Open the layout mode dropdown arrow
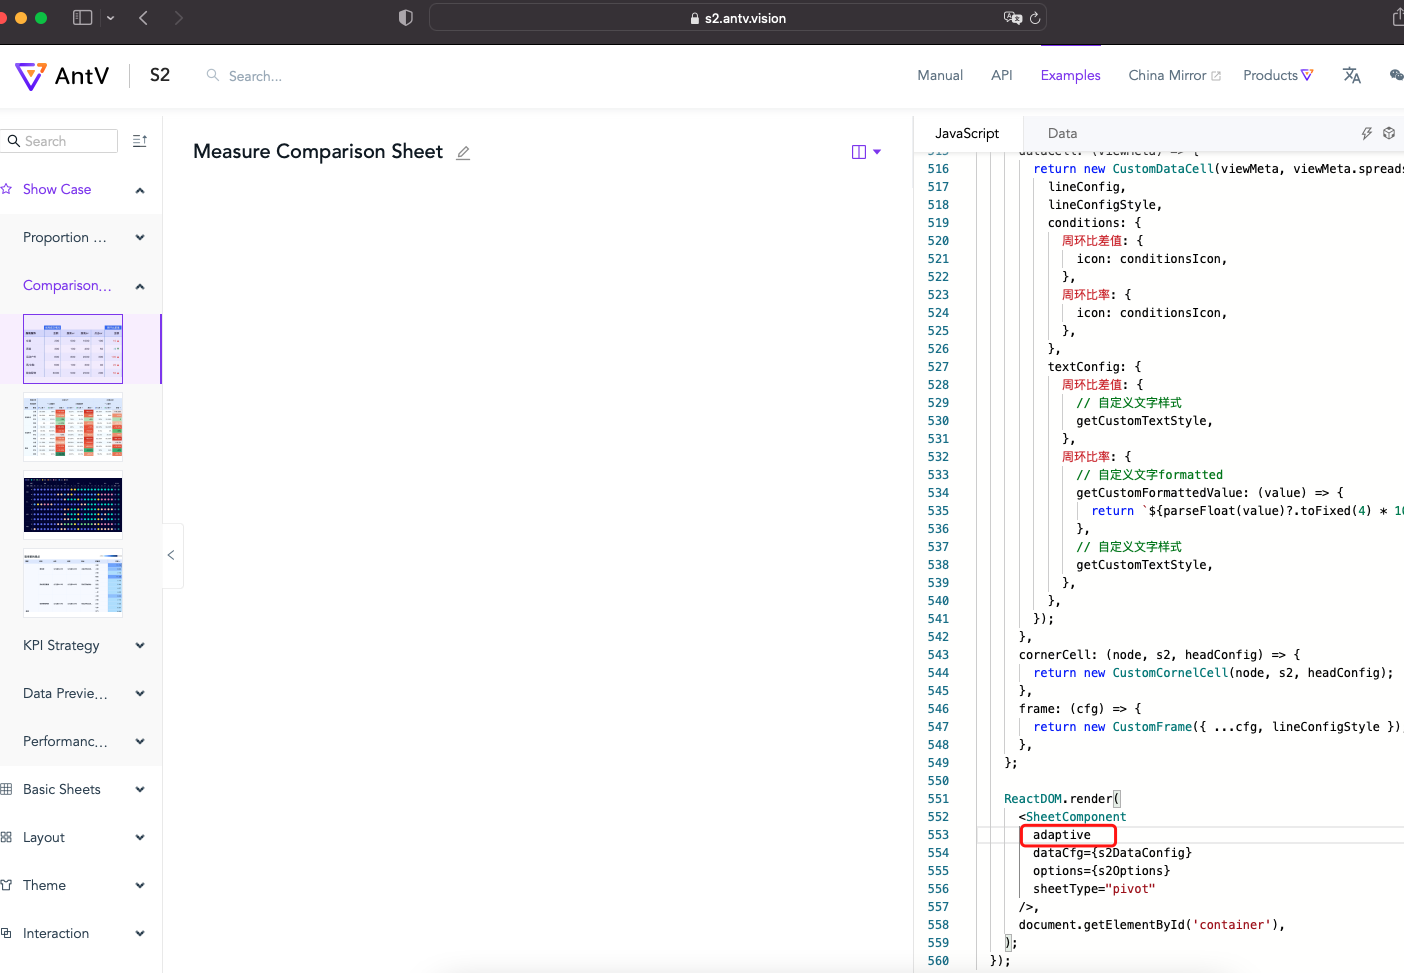 click(x=877, y=151)
